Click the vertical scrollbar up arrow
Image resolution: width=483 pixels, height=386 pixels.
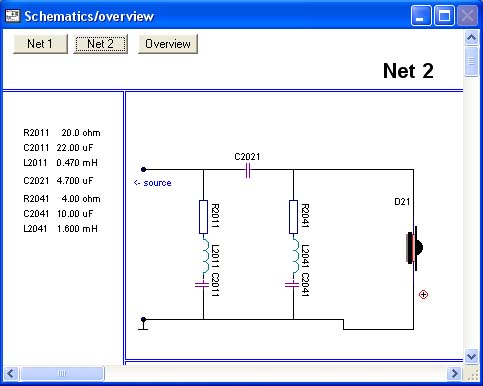[x=471, y=37]
